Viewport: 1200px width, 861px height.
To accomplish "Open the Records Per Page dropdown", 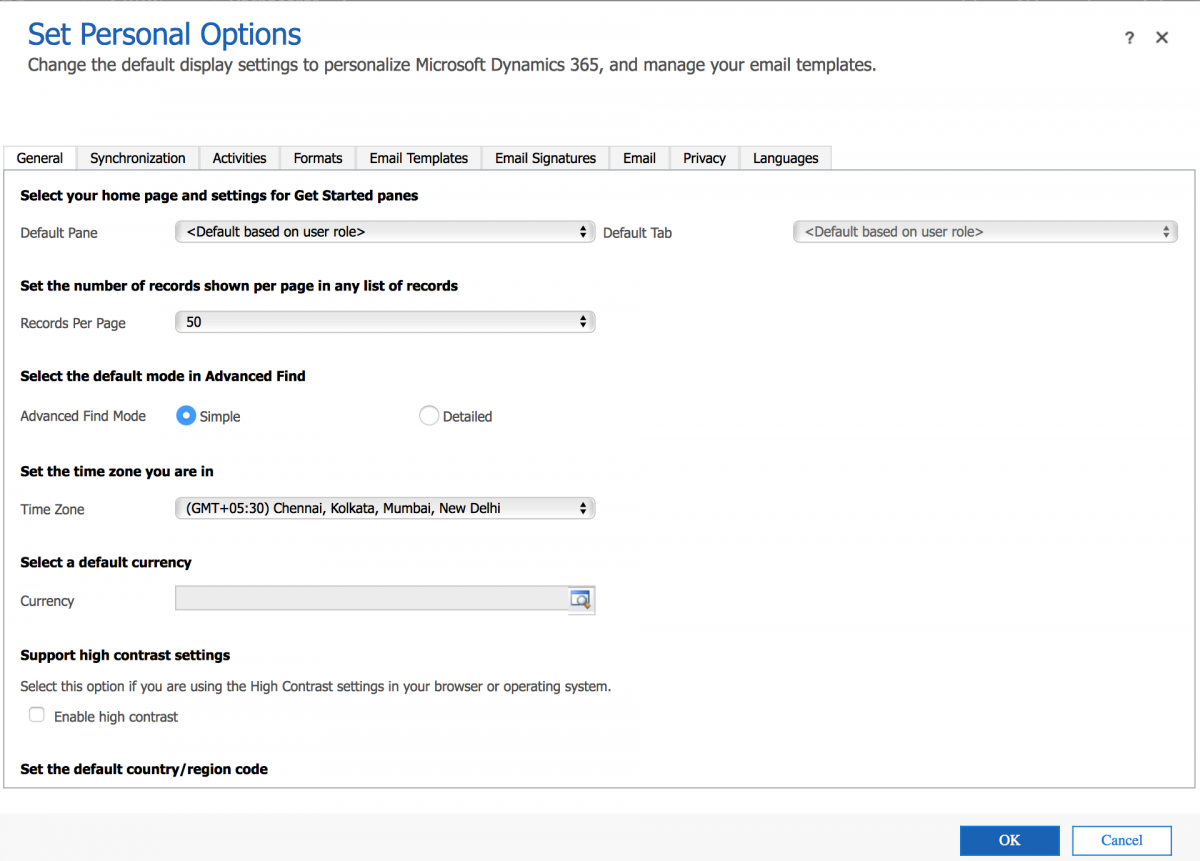I will [x=385, y=321].
